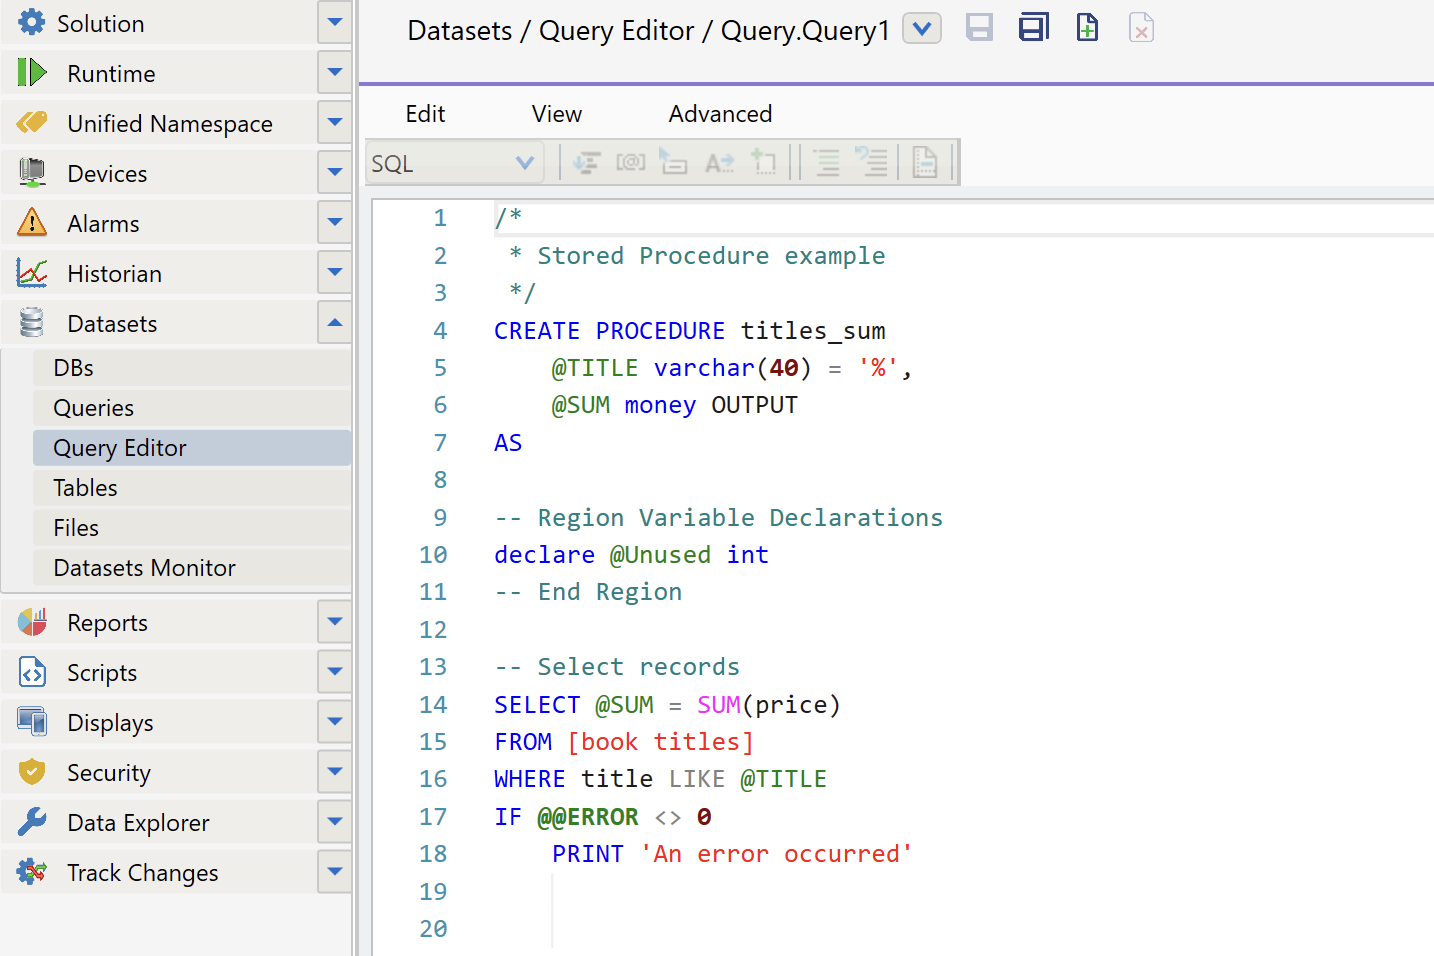Collapse the Datasets section arrow

[335, 323]
